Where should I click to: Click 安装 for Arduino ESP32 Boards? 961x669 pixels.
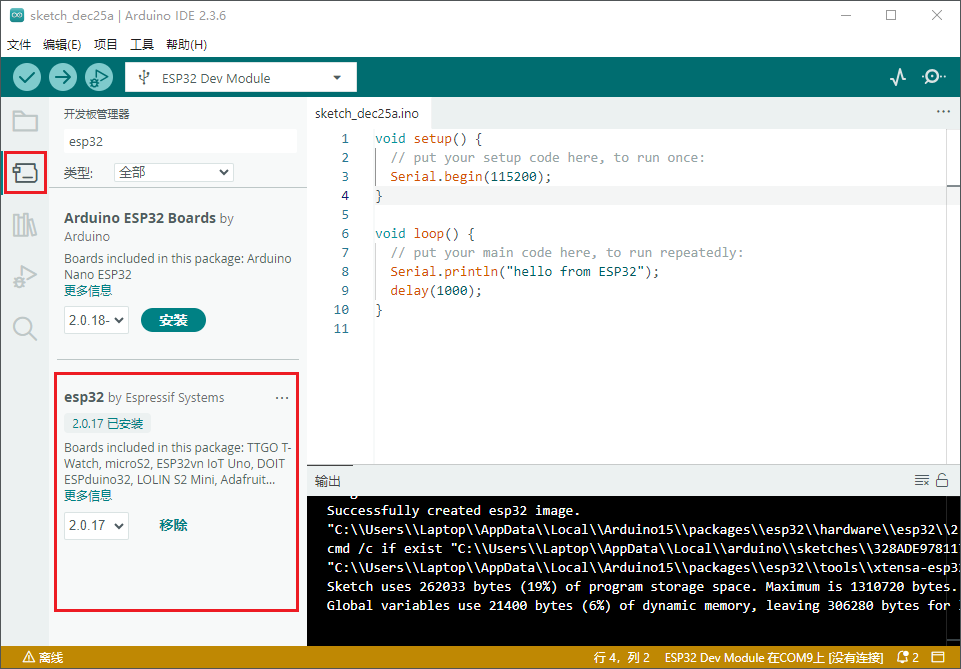(173, 320)
